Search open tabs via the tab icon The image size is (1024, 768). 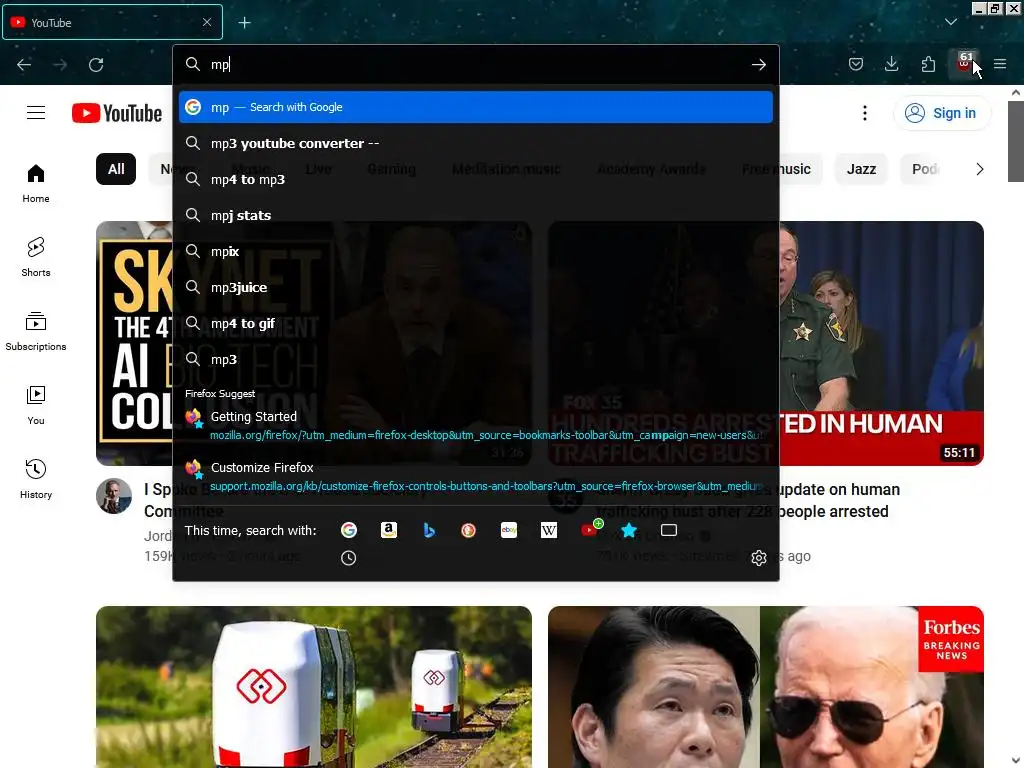[669, 530]
